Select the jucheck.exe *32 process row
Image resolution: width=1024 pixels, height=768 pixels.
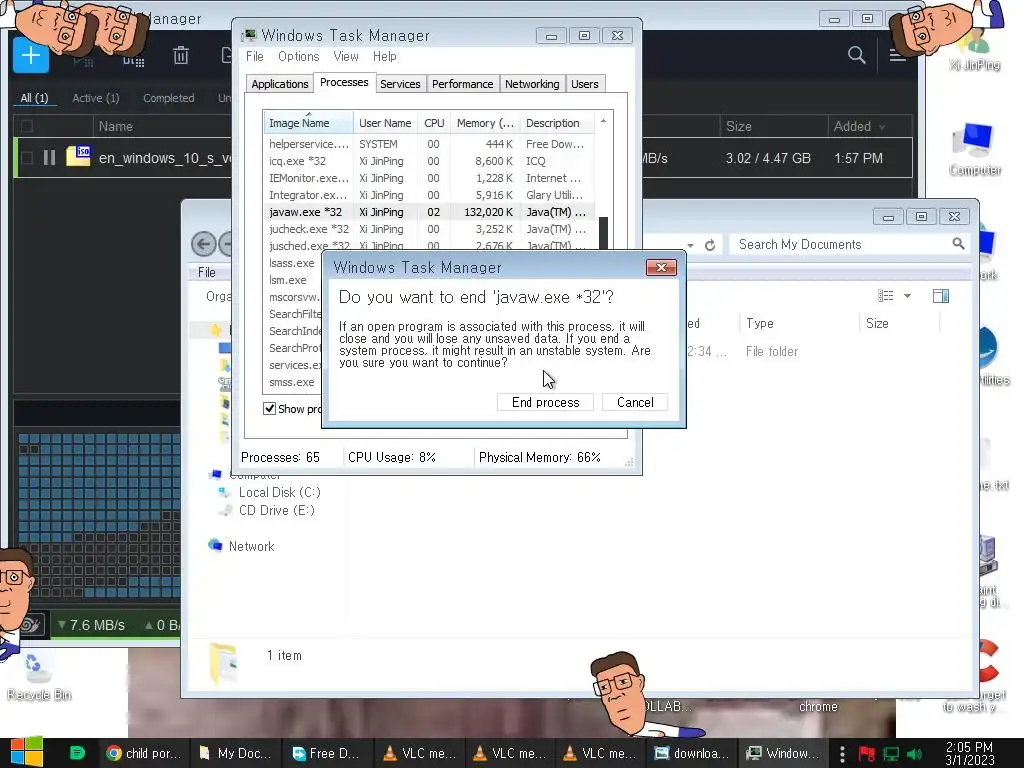point(428,229)
